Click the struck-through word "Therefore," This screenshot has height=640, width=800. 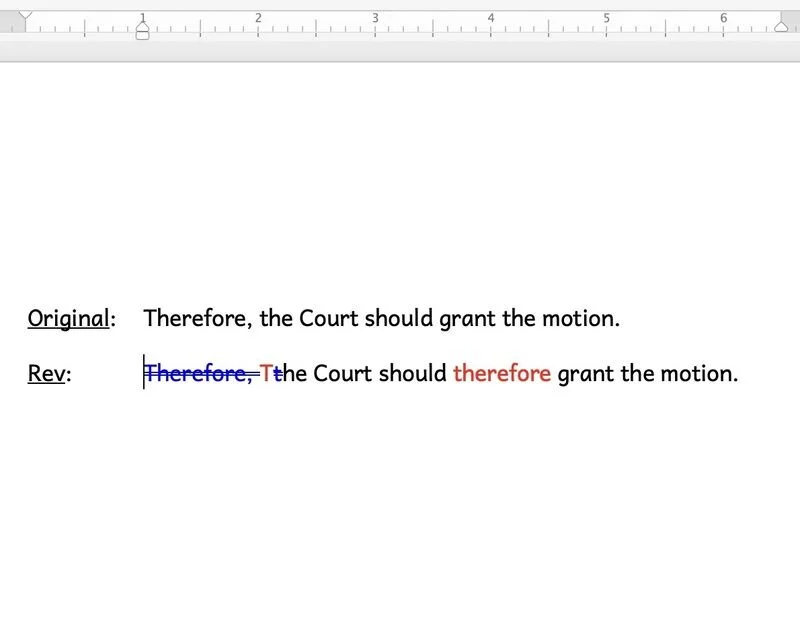(198, 373)
